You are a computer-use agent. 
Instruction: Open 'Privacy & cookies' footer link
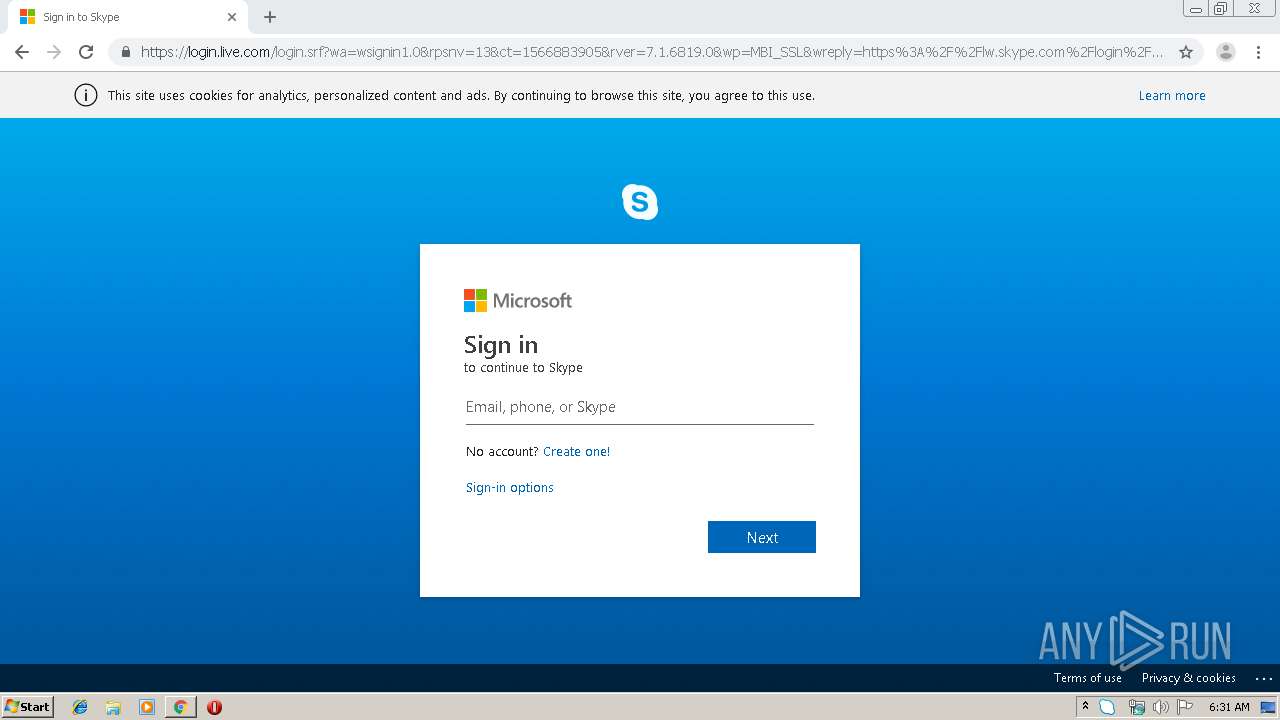pyautogui.click(x=1189, y=678)
